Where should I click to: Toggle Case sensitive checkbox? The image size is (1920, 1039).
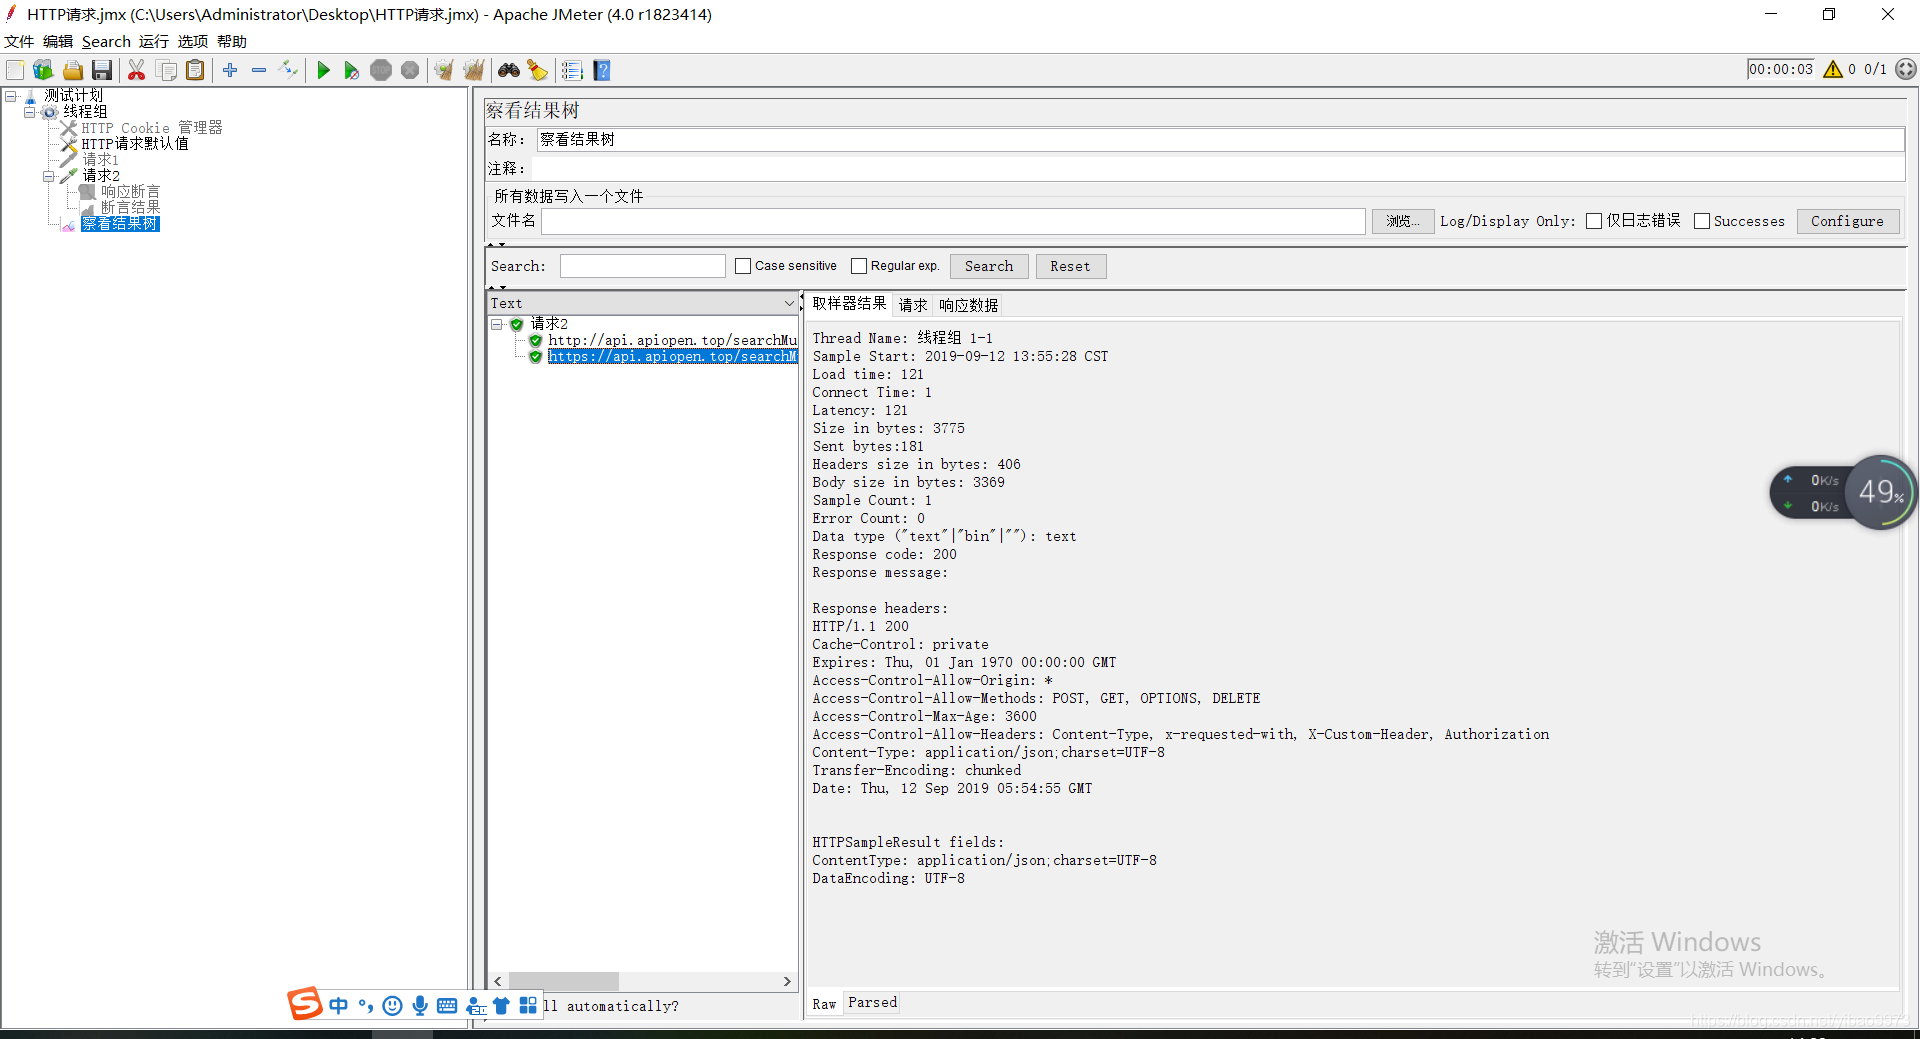click(x=742, y=266)
